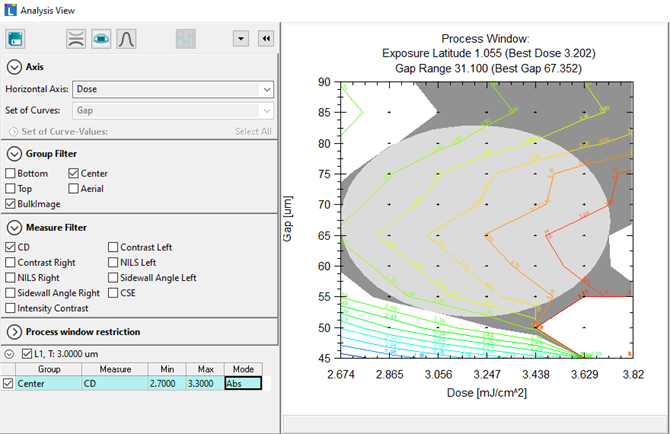Enable the Aerial group checkbox
Screen dimensions: 670x434
pos(74,188)
